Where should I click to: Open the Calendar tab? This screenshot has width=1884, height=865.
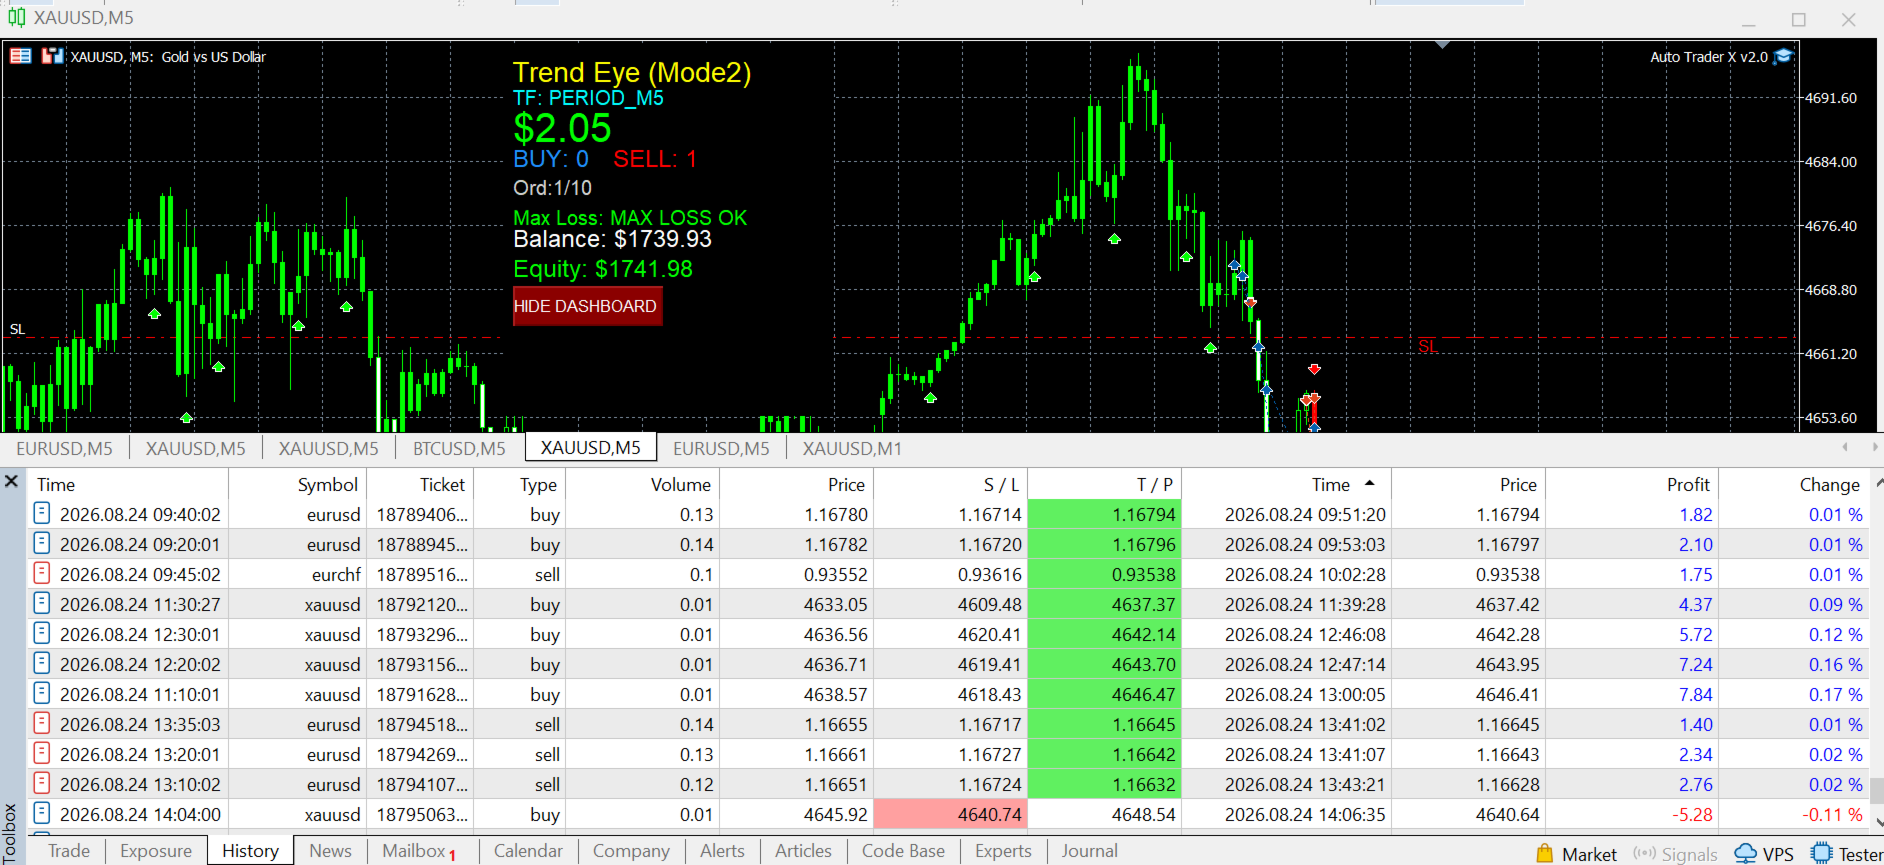point(528,851)
